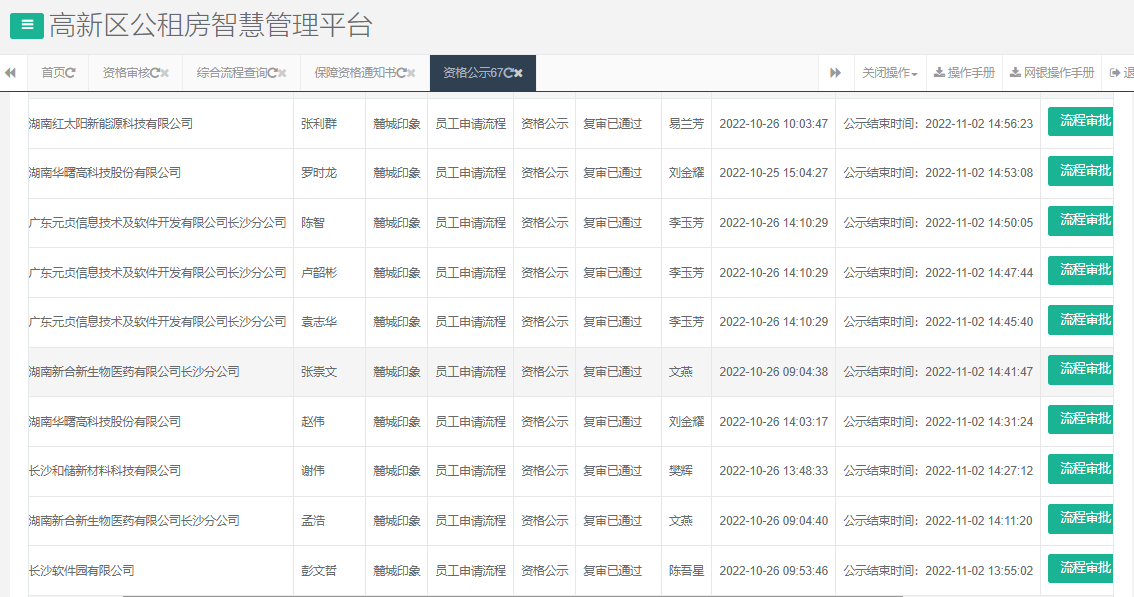
Task: Refresh the 资格审核 tab using its reload icon
Action: click(x=154, y=72)
